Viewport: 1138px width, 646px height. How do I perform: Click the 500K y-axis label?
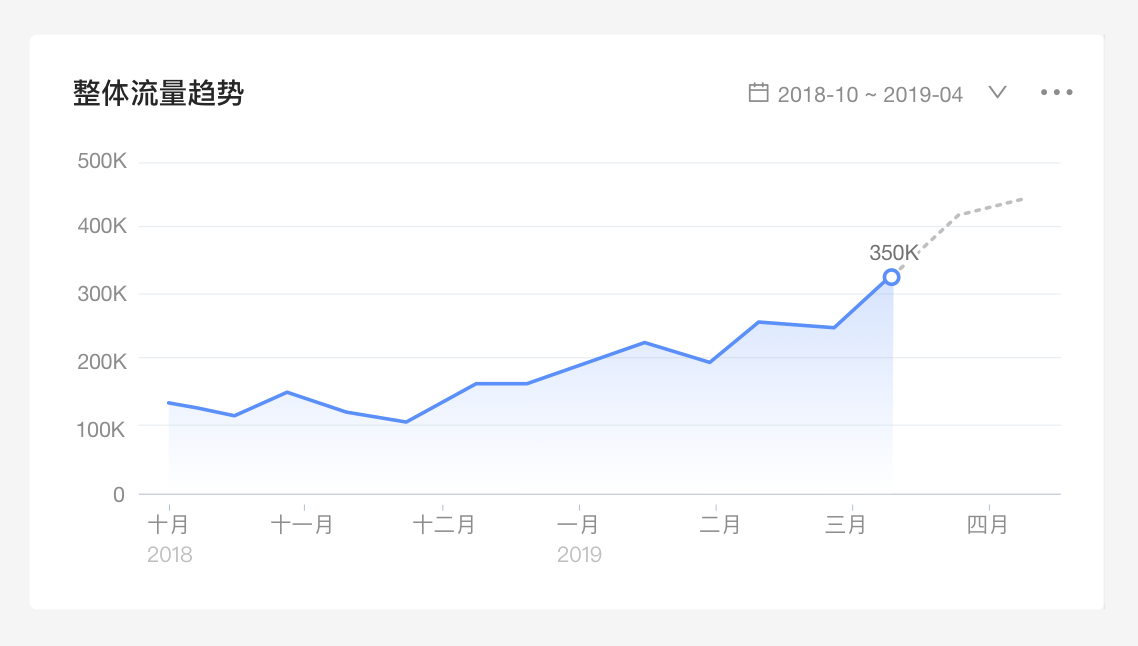click(102, 160)
